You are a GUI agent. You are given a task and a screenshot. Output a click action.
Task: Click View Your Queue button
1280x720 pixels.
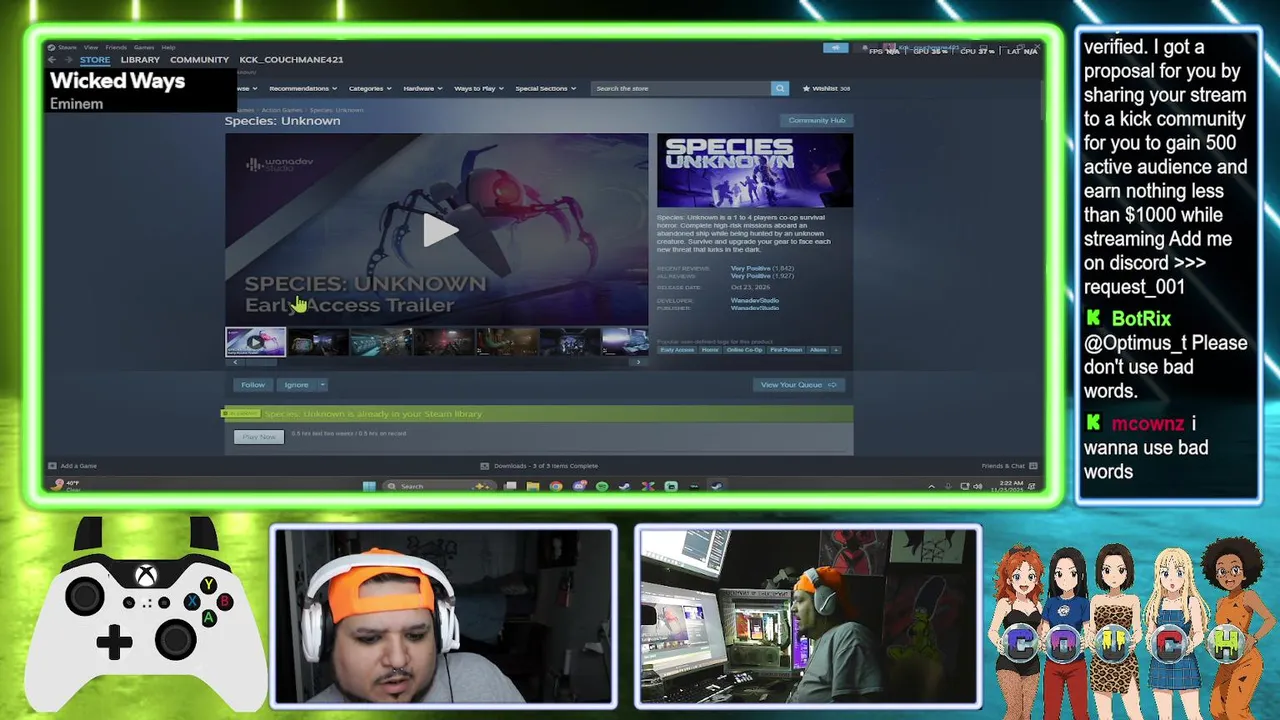(799, 385)
